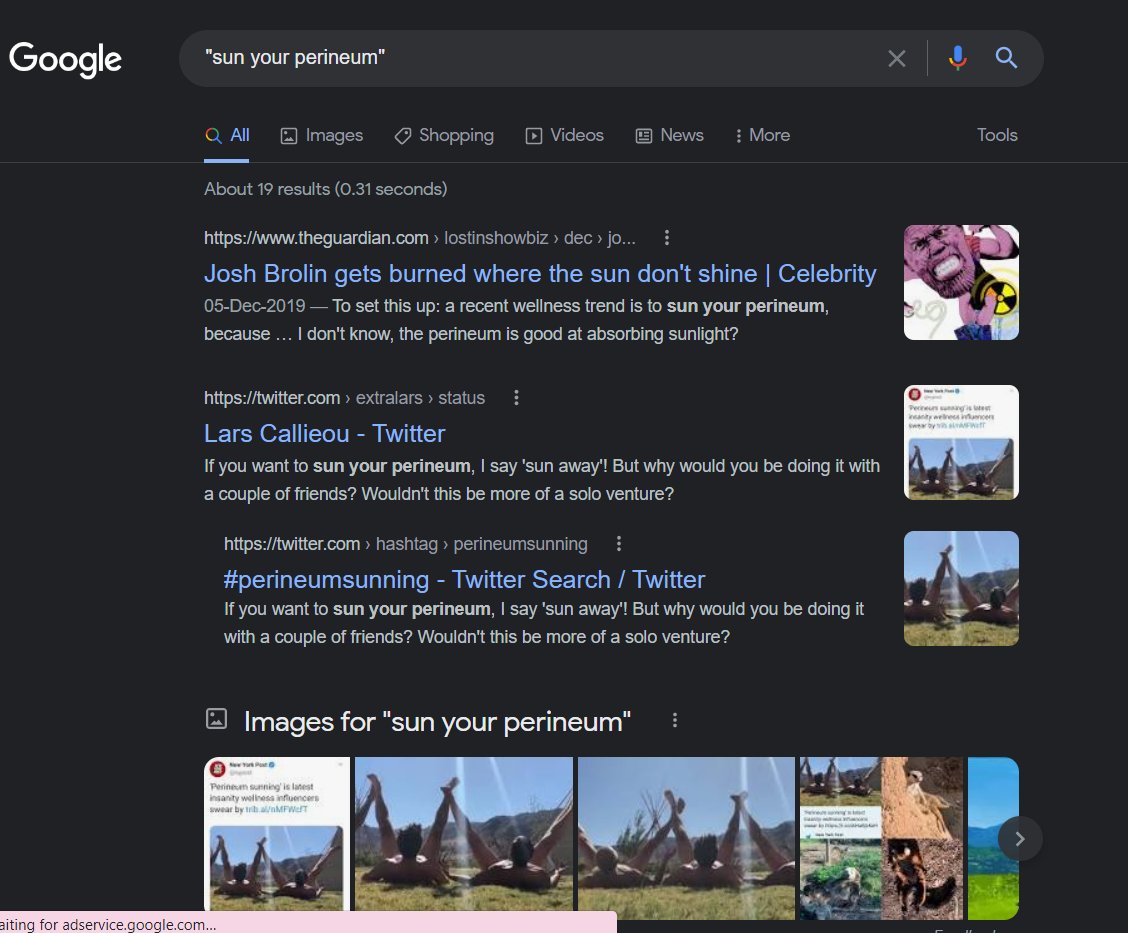Screen dimensions: 1128x933
Task: Click the Images for section picture icon
Action: (x=216, y=719)
